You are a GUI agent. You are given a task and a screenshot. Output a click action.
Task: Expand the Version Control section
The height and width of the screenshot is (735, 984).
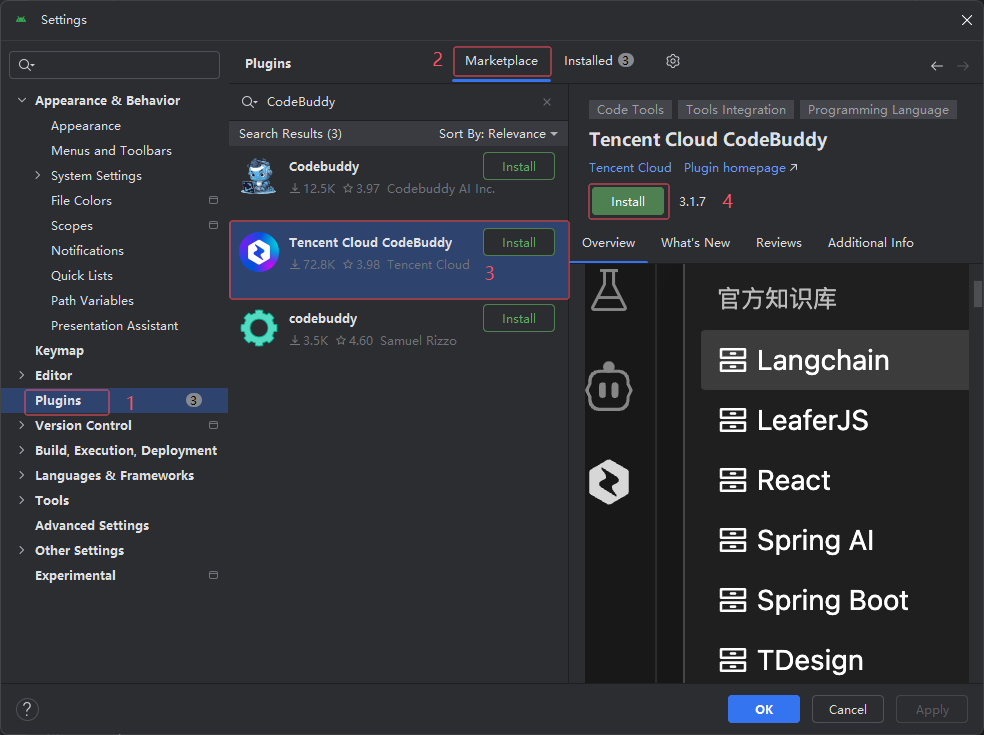tap(22, 425)
